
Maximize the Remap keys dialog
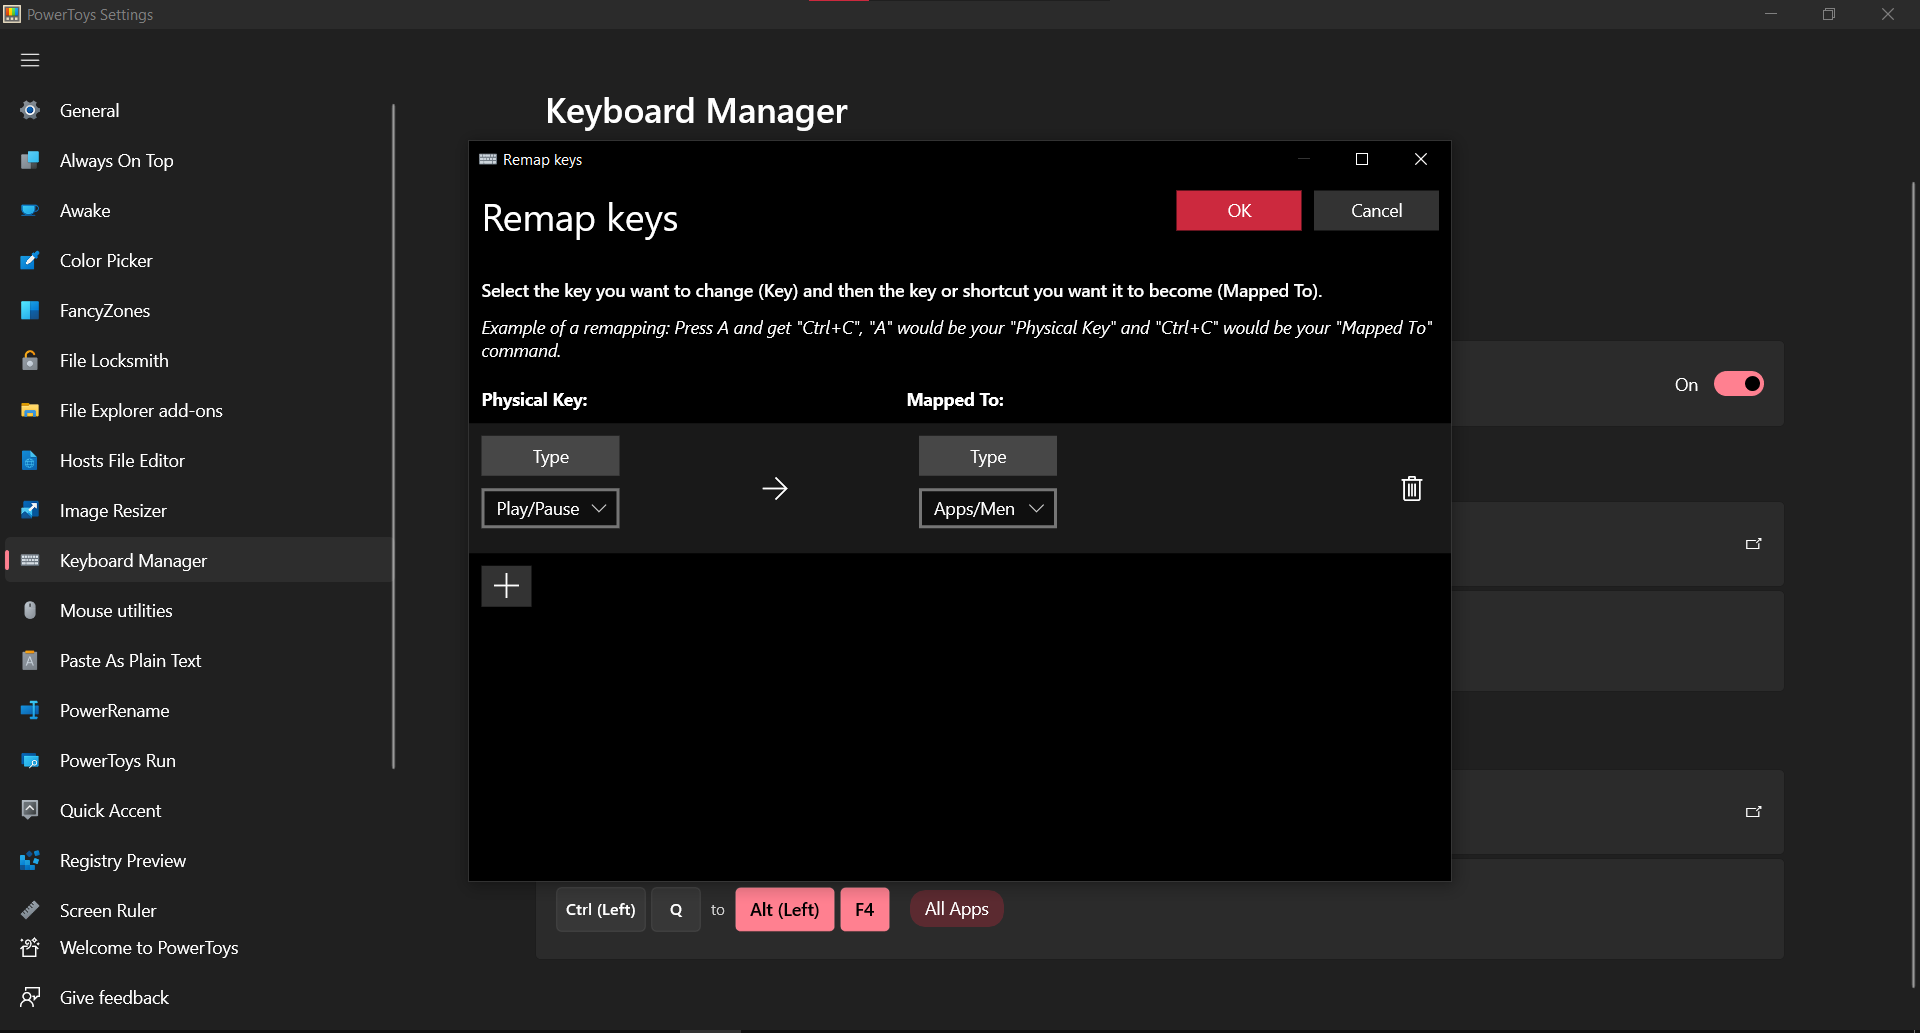(1361, 159)
